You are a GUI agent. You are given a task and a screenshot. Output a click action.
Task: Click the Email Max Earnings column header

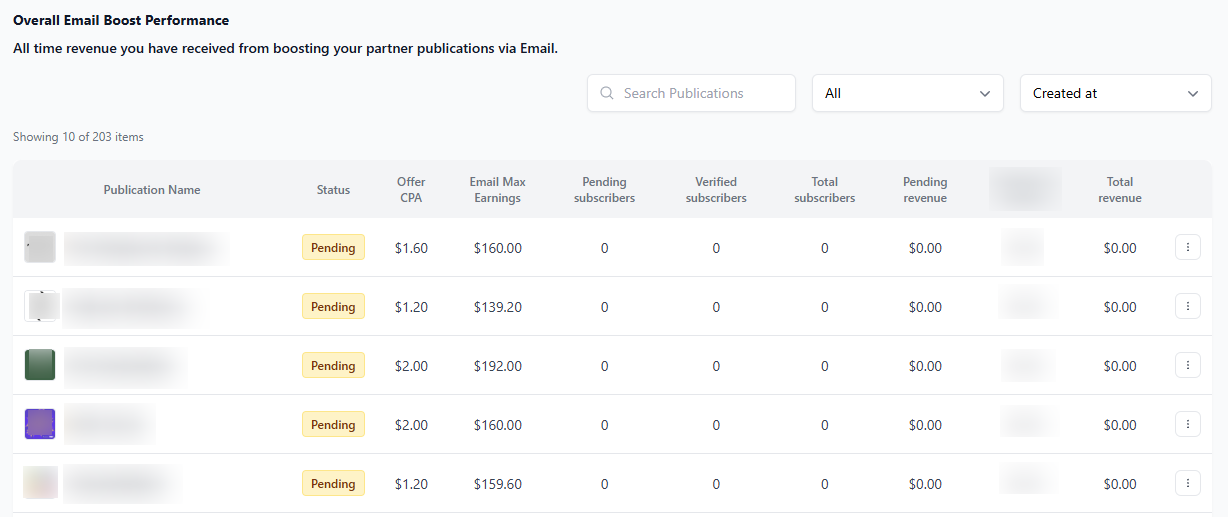[497, 190]
